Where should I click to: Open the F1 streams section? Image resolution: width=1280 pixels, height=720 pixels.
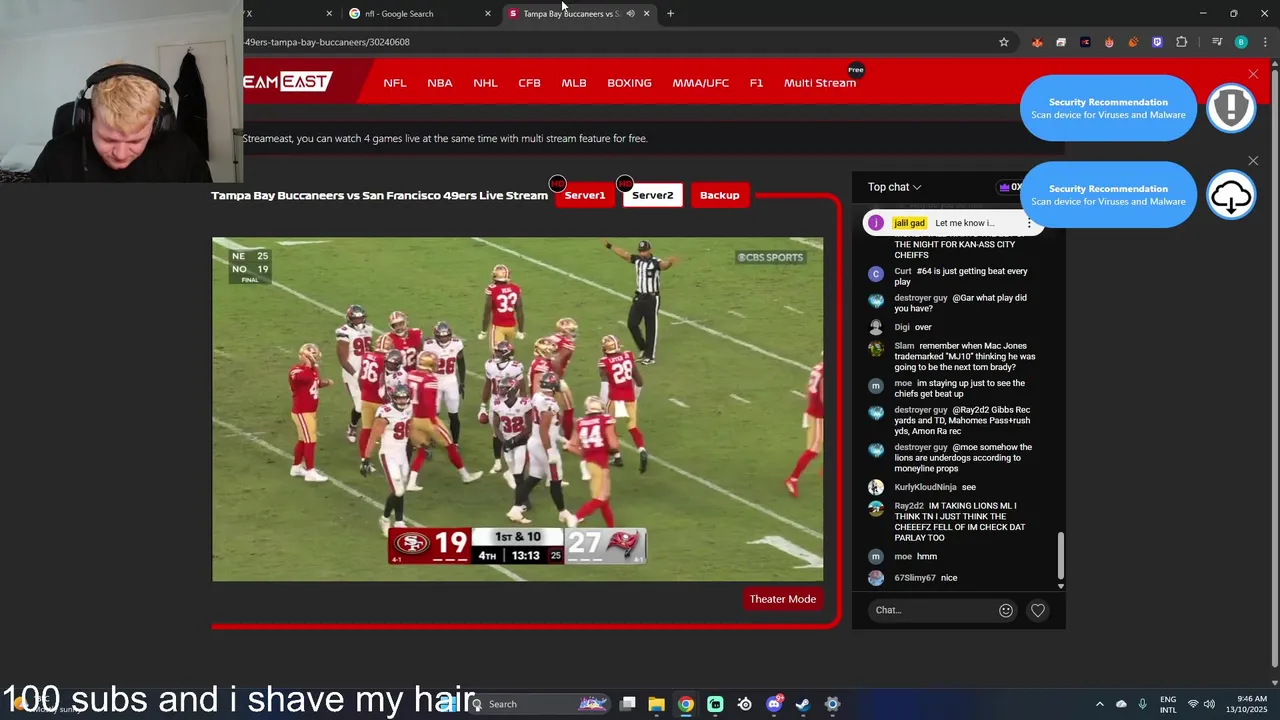(756, 83)
